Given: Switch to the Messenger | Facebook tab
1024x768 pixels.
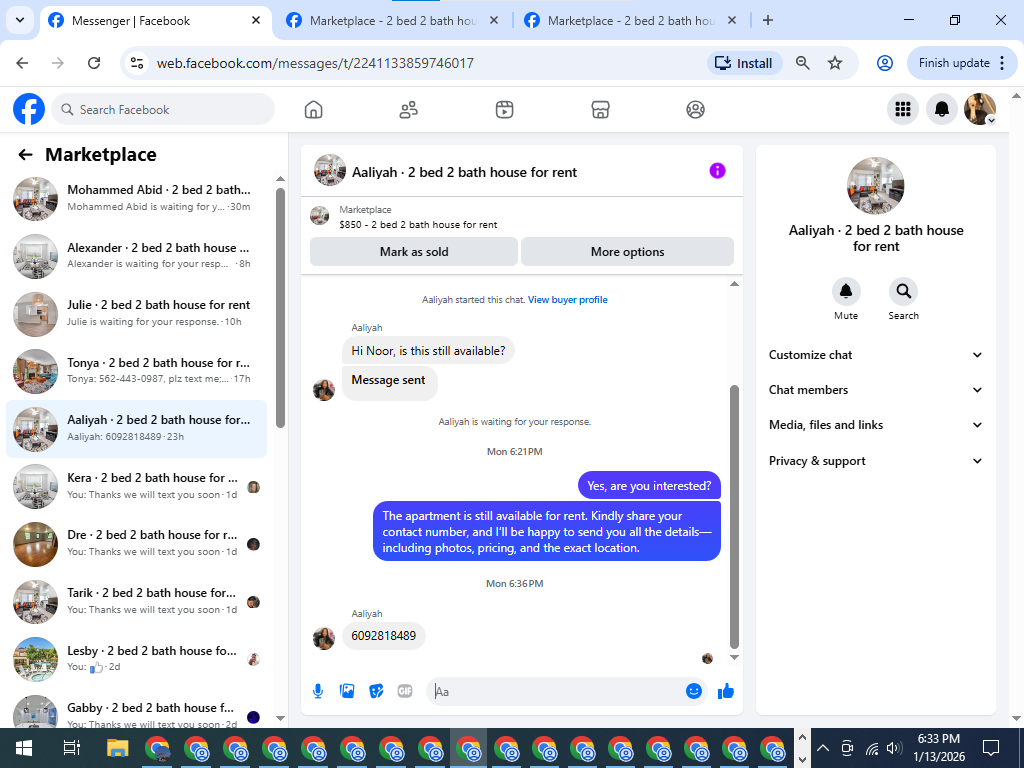Looking at the screenshot, I should point(156,21).
